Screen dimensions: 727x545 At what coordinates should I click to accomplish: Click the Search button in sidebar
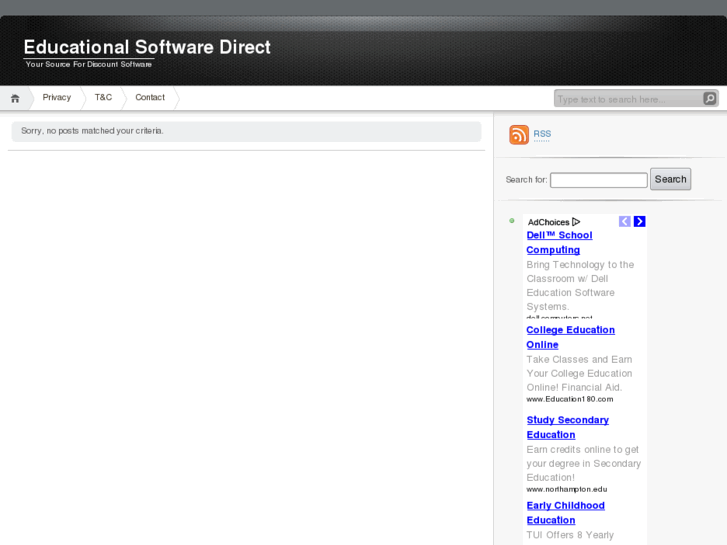click(670, 179)
